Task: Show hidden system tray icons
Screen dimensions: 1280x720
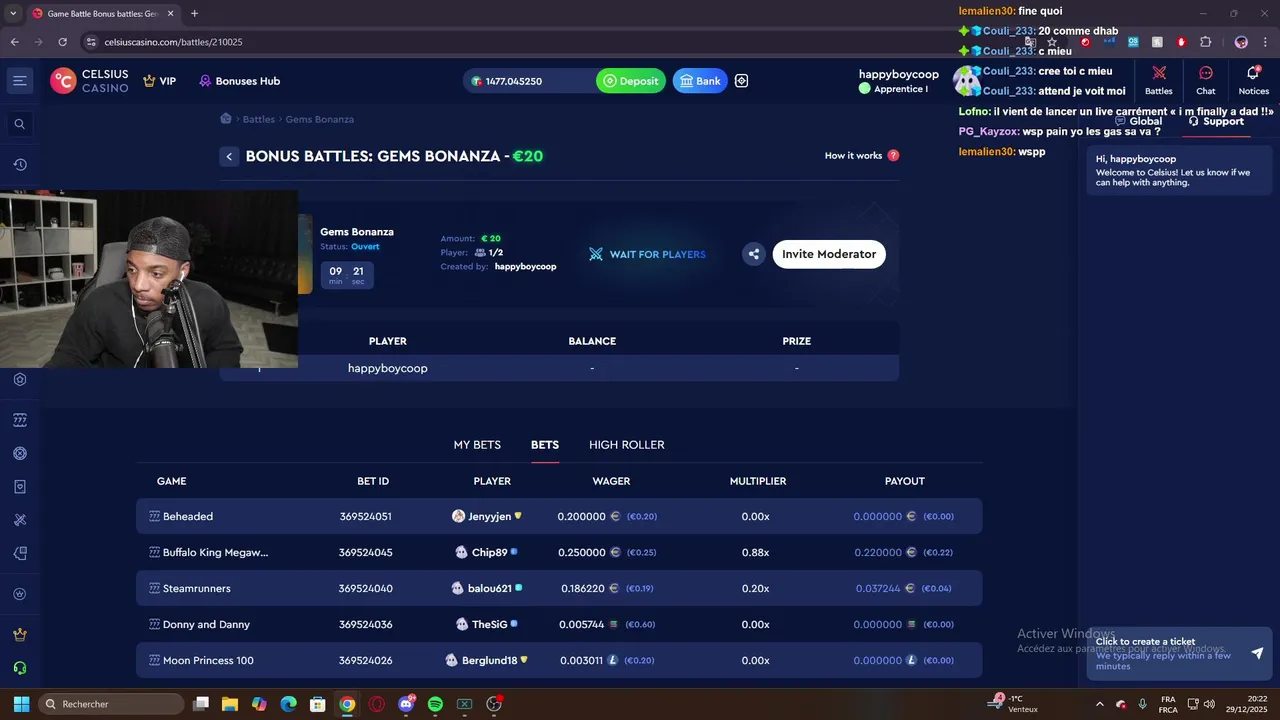Action: tap(1100, 704)
